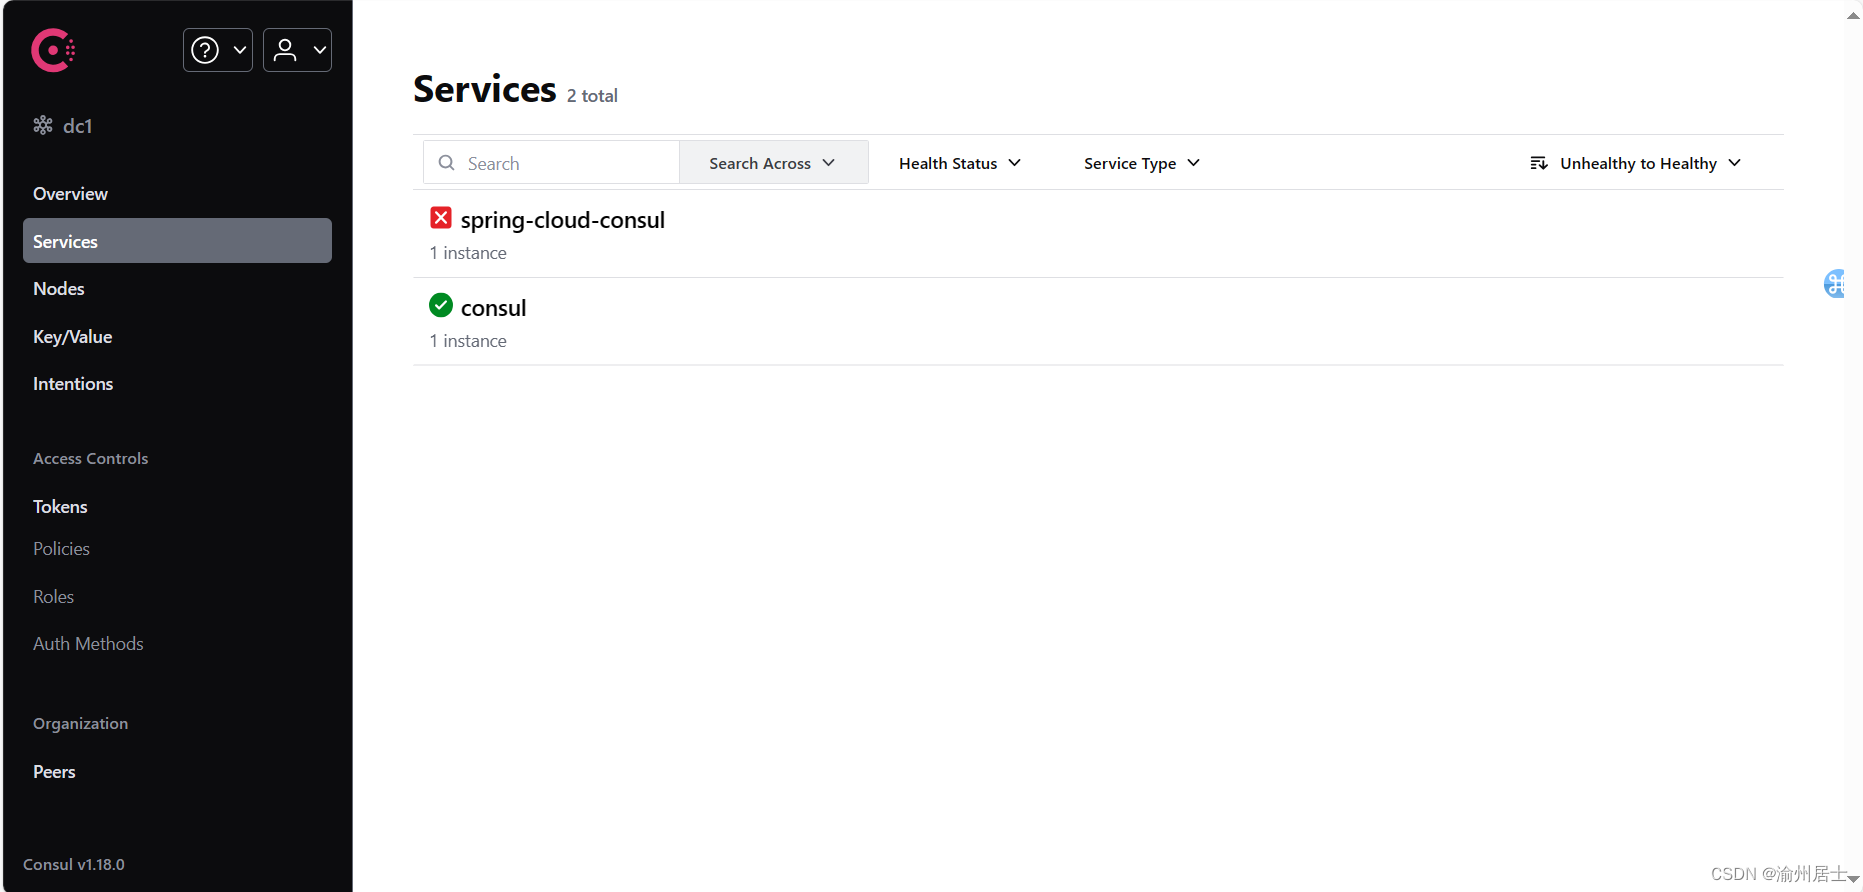
Task: Click the green passing check icon for consul
Action: pyautogui.click(x=441, y=305)
